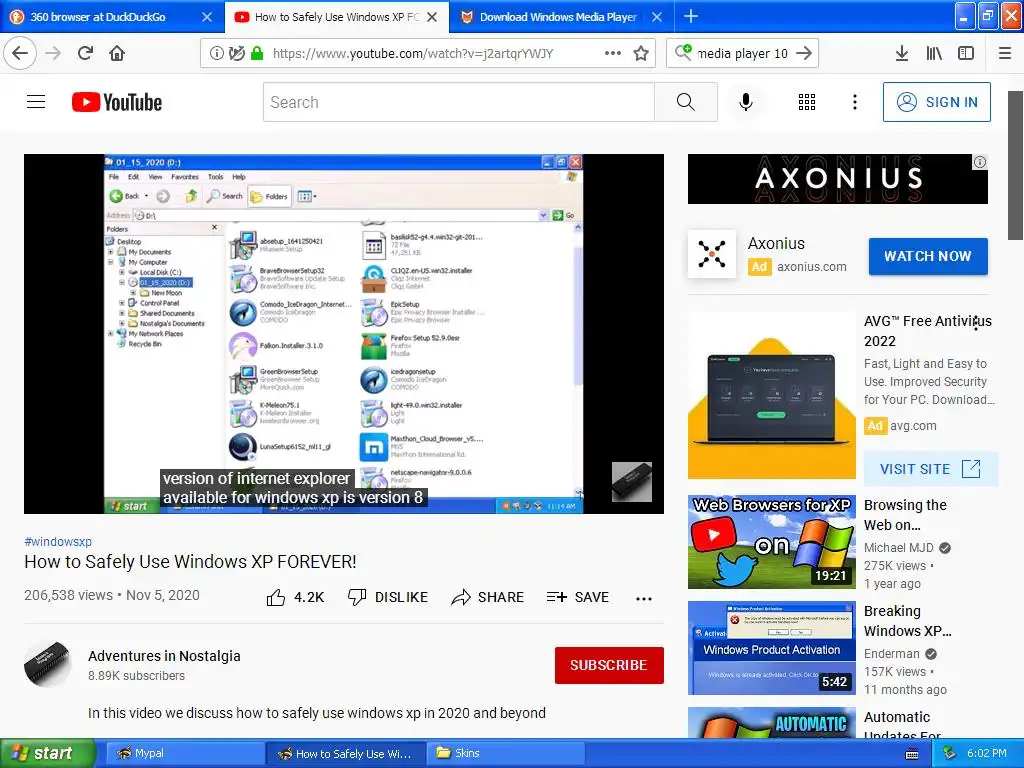Viewport: 1024px width, 768px height.
Task: Toggle the browser sidebar view
Action: click(966, 53)
